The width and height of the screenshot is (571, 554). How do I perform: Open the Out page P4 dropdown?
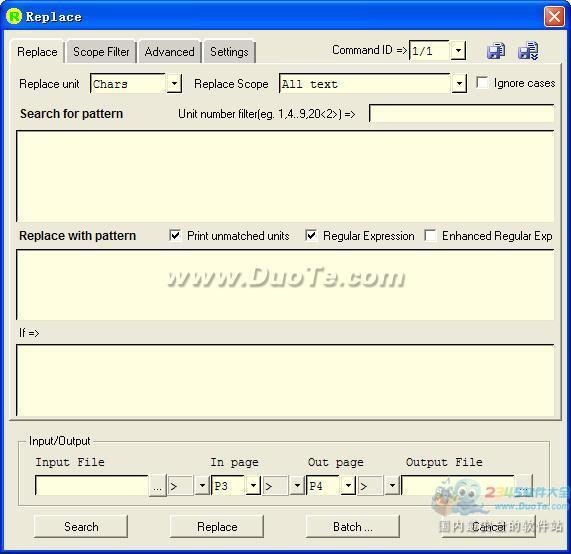348,486
